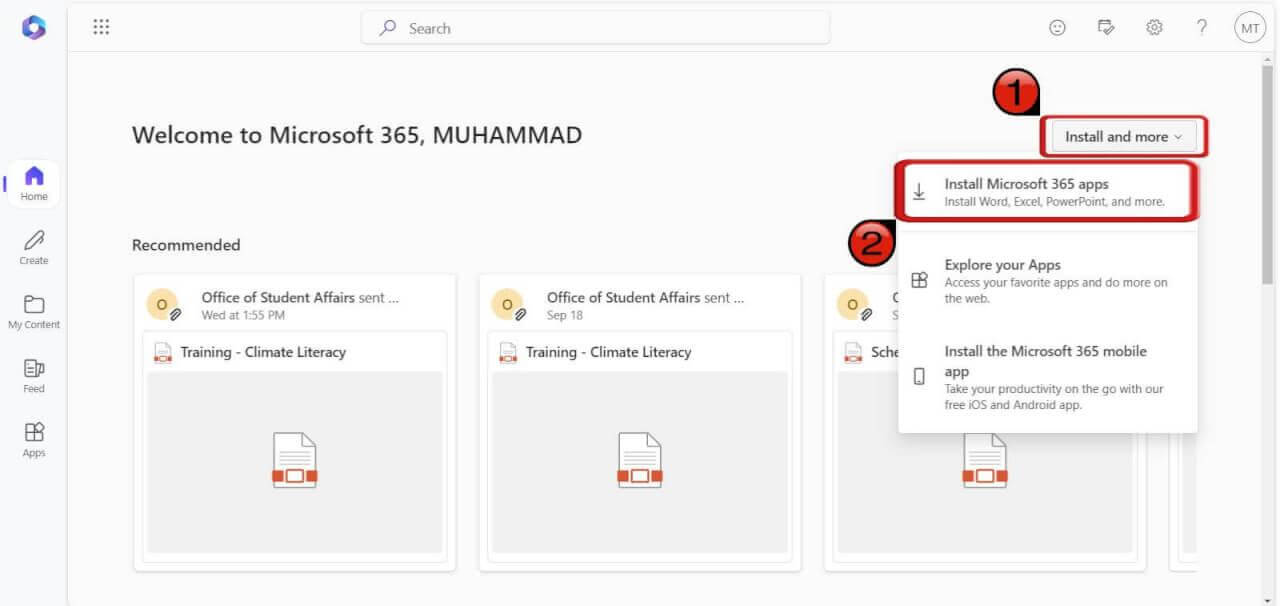The height and width of the screenshot is (606, 1280).
Task: Open Apps in the sidebar
Action: pyautogui.click(x=34, y=440)
